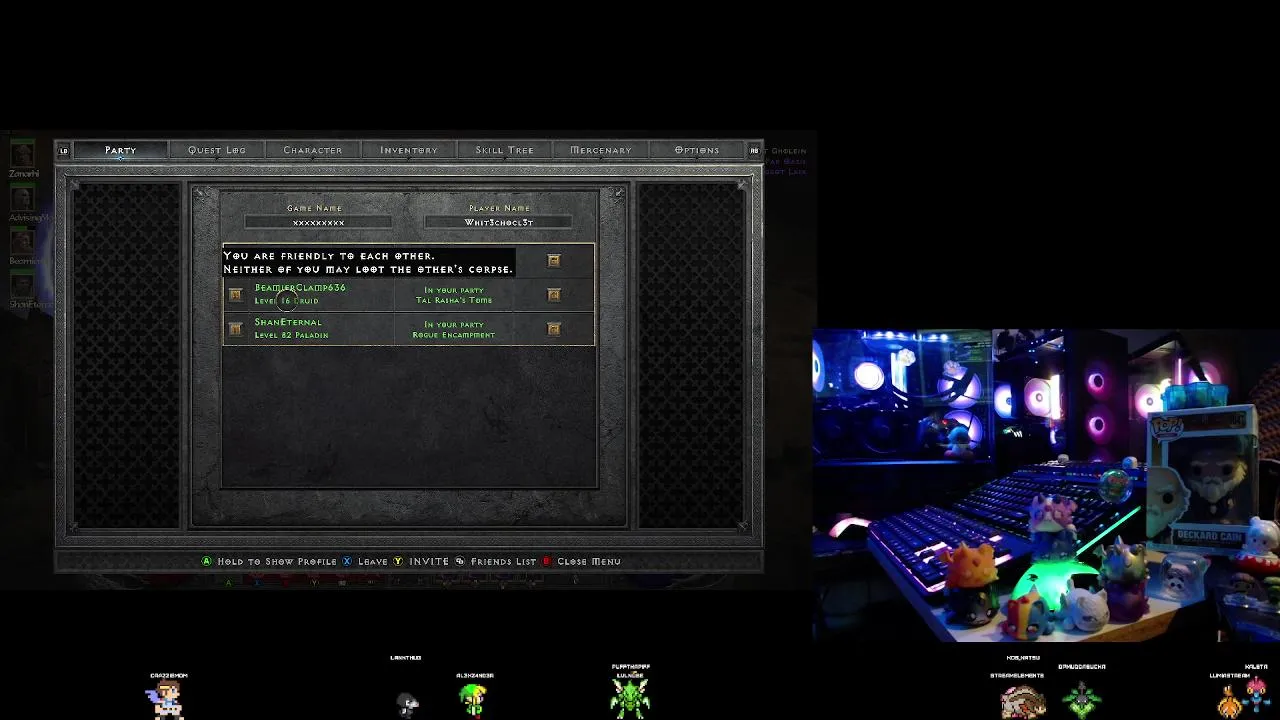Click the LB bumper icon beside Party
The height and width of the screenshot is (720, 1280).
pos(64,151)
